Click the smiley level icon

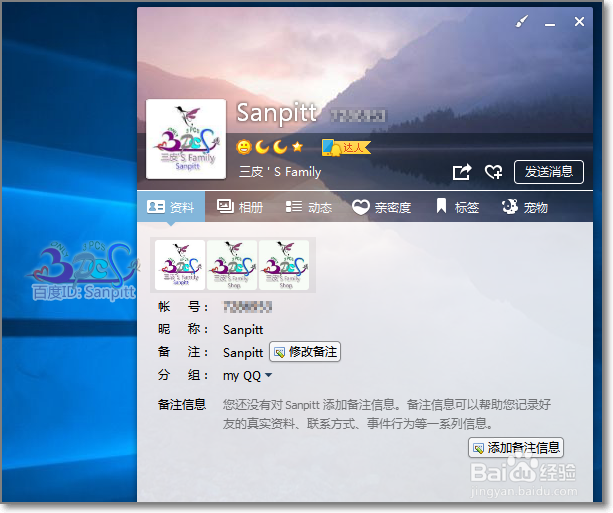(x=244, y=147)
